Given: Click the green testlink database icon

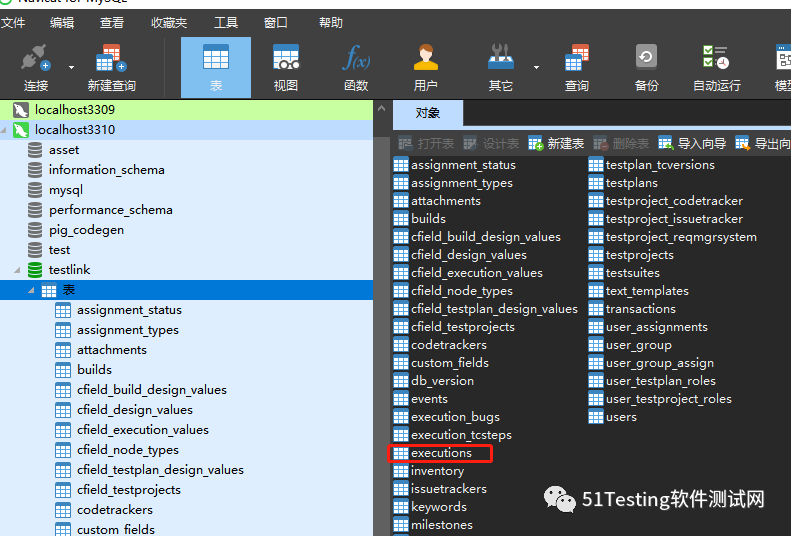Looking at the screenshot, I should click(35, 270).
